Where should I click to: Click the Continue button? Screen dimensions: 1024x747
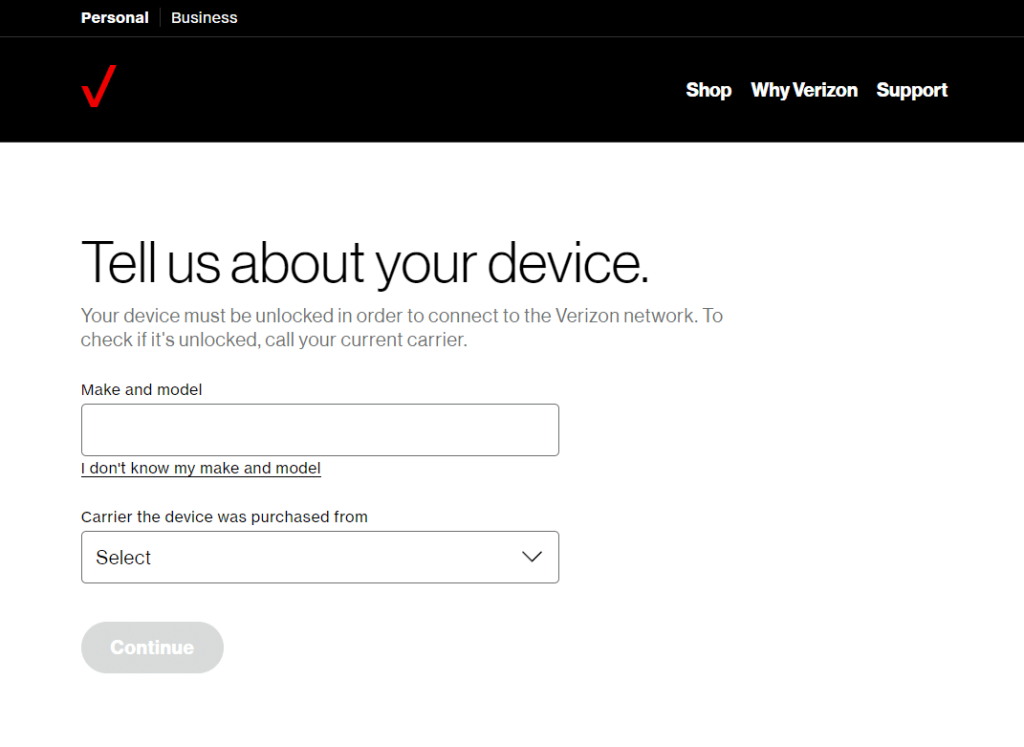pos(152,647)
